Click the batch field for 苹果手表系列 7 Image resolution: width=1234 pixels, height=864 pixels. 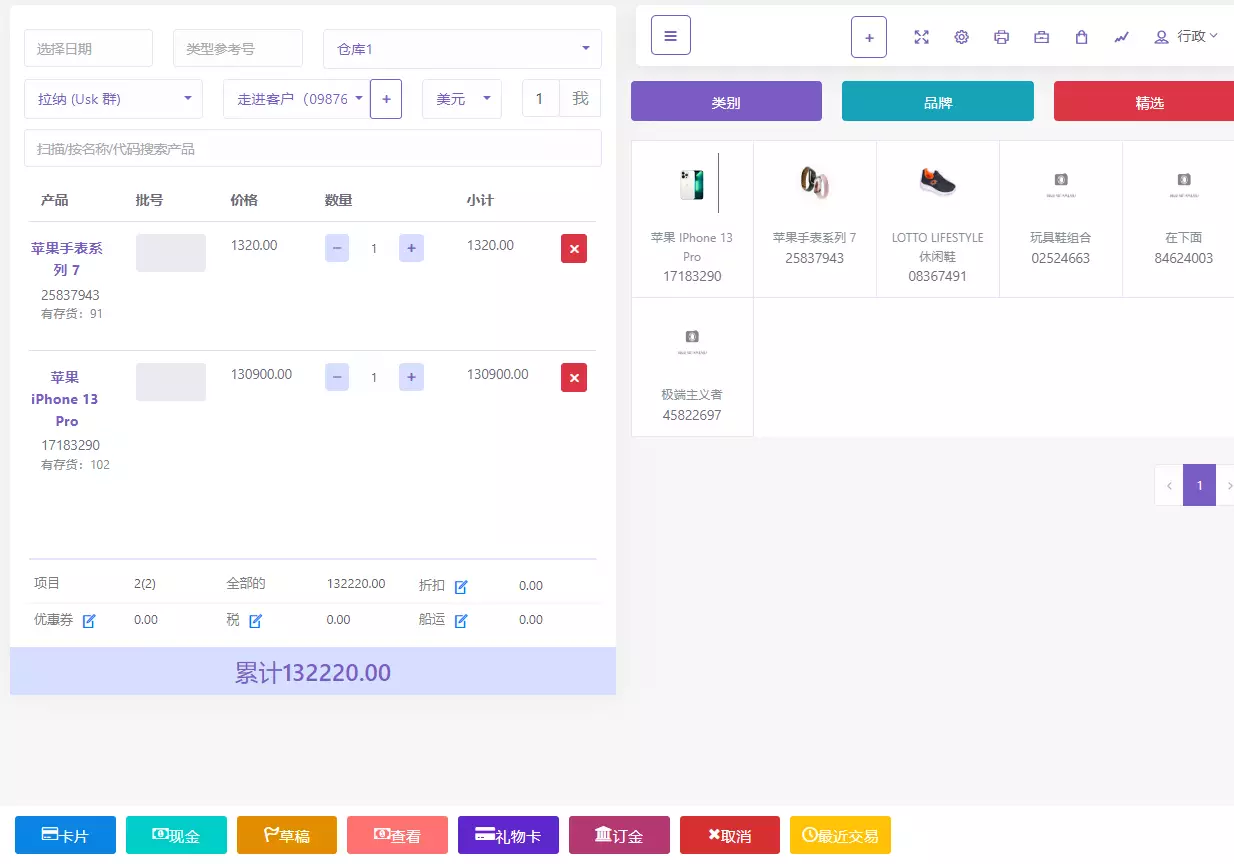171,253
